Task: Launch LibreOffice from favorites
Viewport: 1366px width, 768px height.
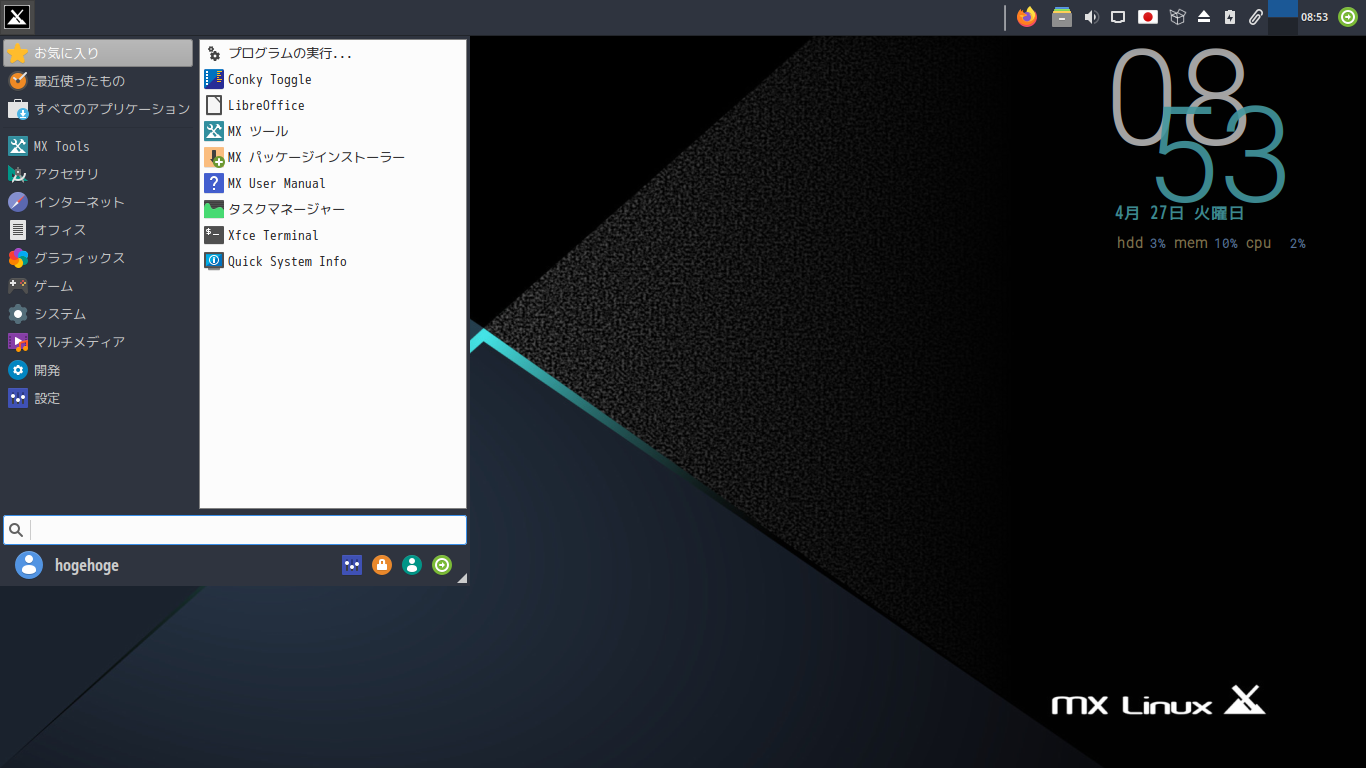Action: [333, 105]
